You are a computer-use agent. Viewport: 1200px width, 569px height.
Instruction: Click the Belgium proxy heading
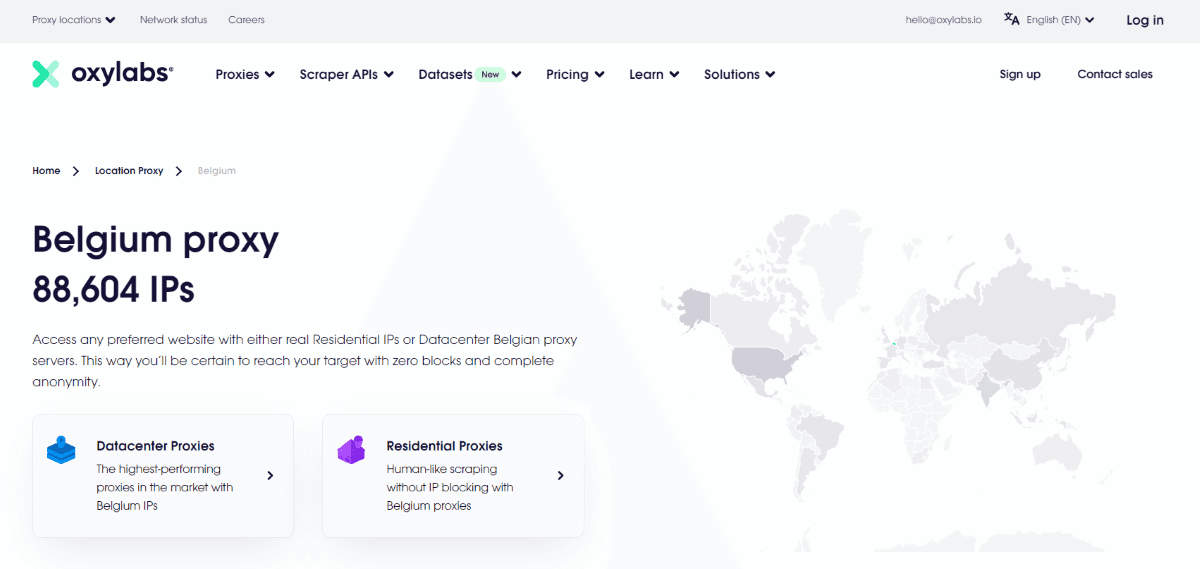(156, 240)
